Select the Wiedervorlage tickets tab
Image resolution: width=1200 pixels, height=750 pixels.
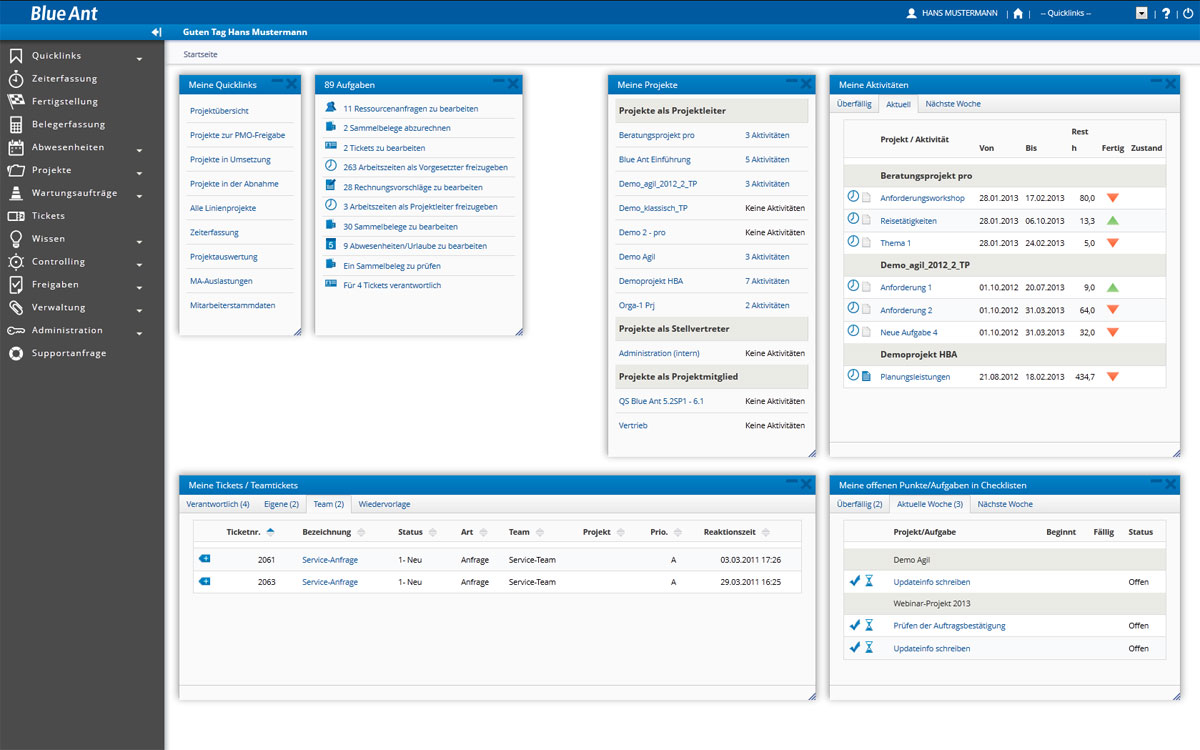click(384, 504)
